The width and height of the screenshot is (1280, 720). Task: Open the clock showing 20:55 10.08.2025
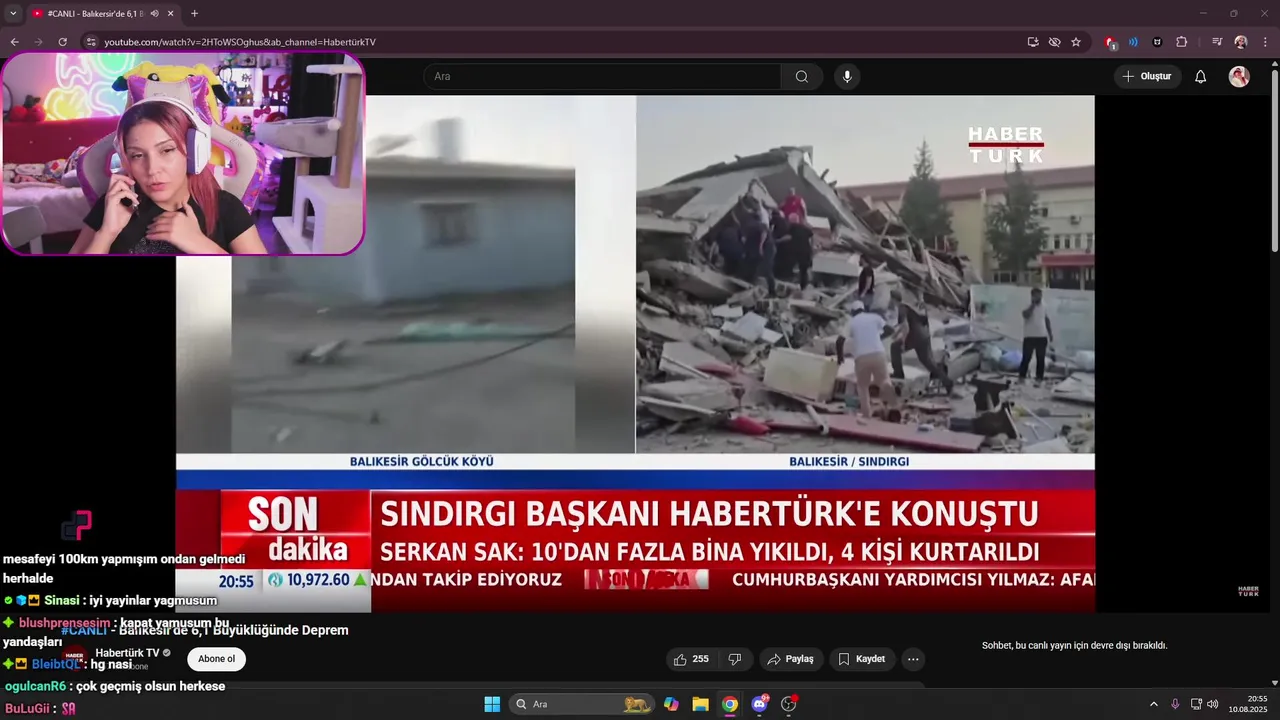(1248, 704)
